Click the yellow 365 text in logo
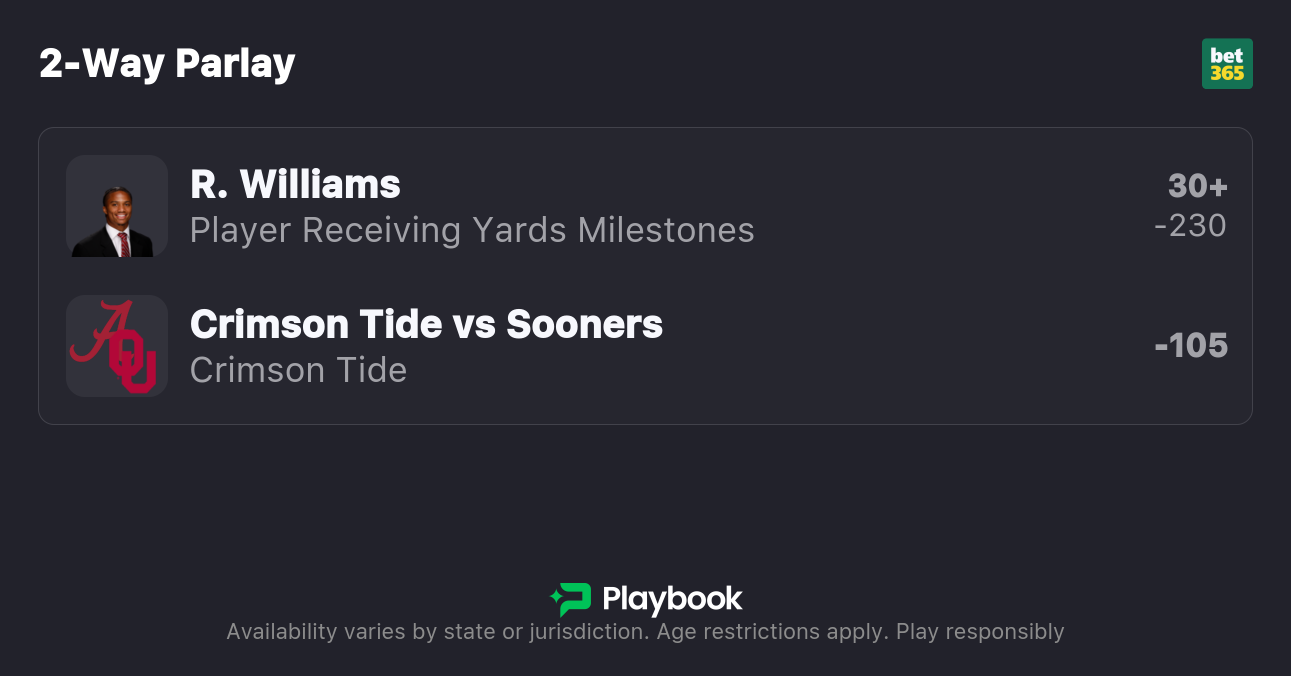 point(1227,73)
